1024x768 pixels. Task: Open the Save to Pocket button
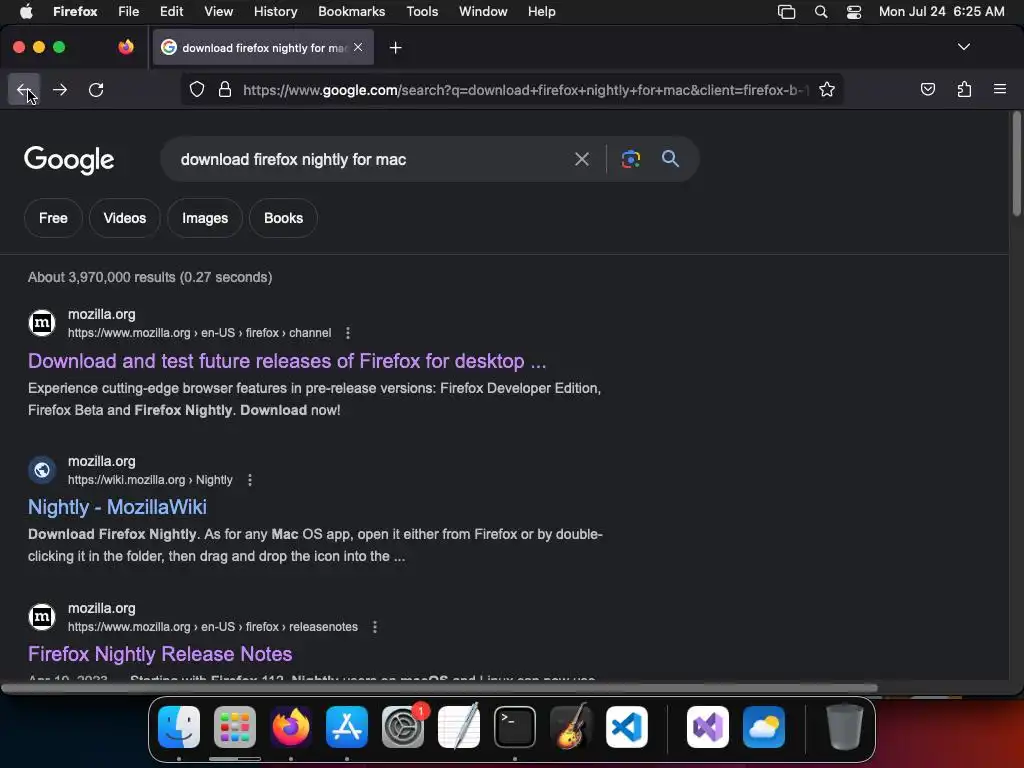coord(927,89)
